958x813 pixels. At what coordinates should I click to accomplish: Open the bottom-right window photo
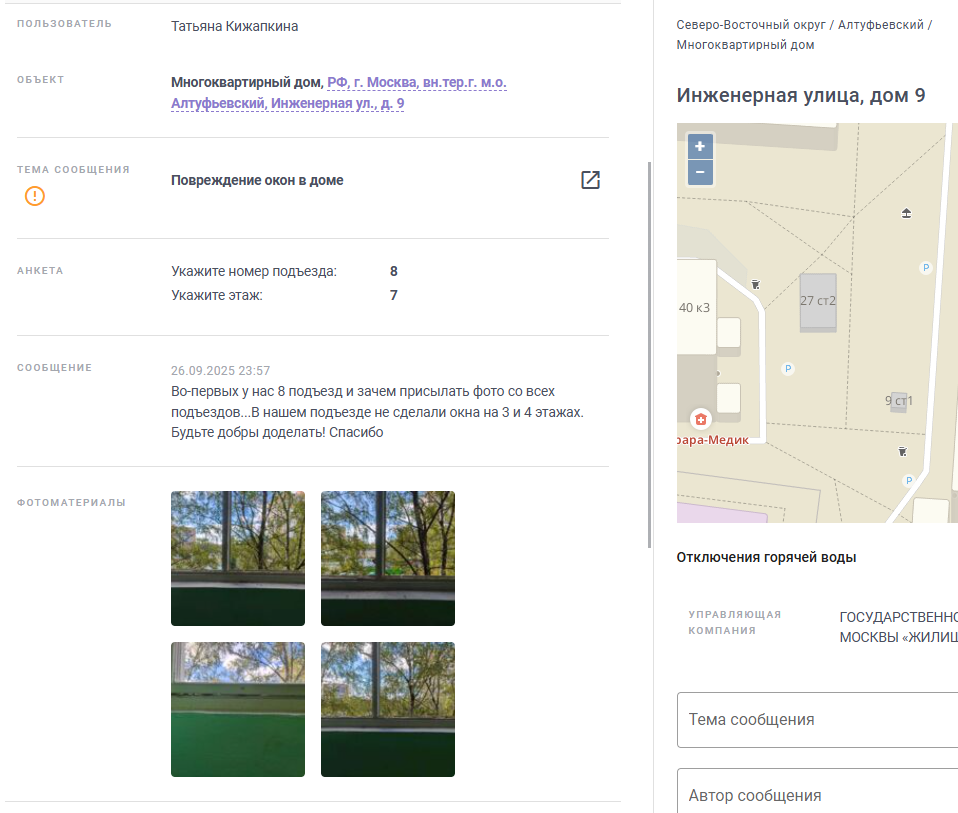coord(388,709)
